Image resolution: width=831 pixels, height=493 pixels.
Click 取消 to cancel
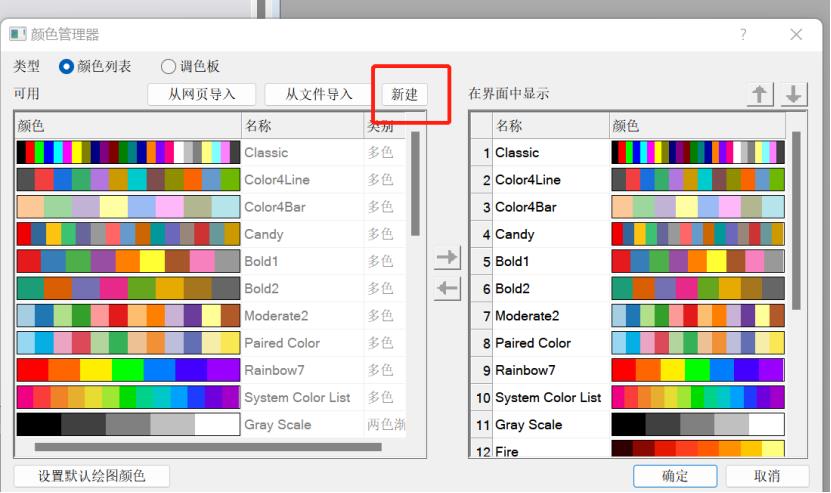point(767,476)
